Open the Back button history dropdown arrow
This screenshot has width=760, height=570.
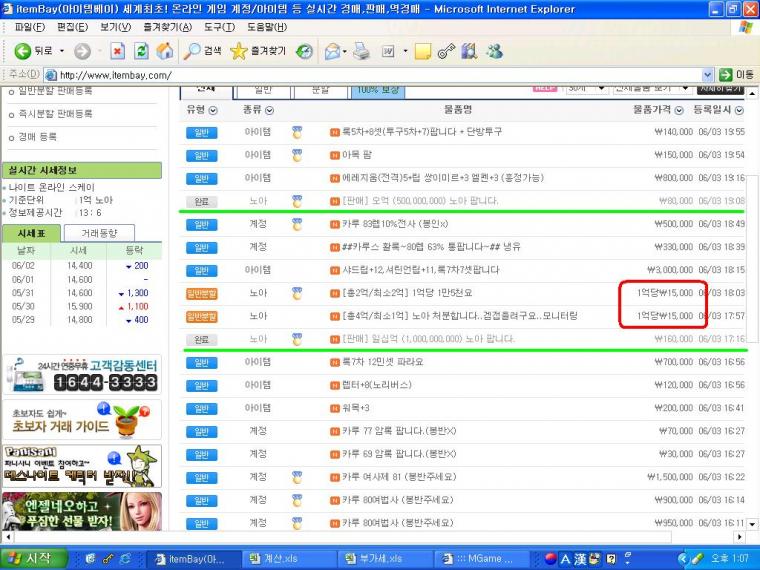point(62,51)
